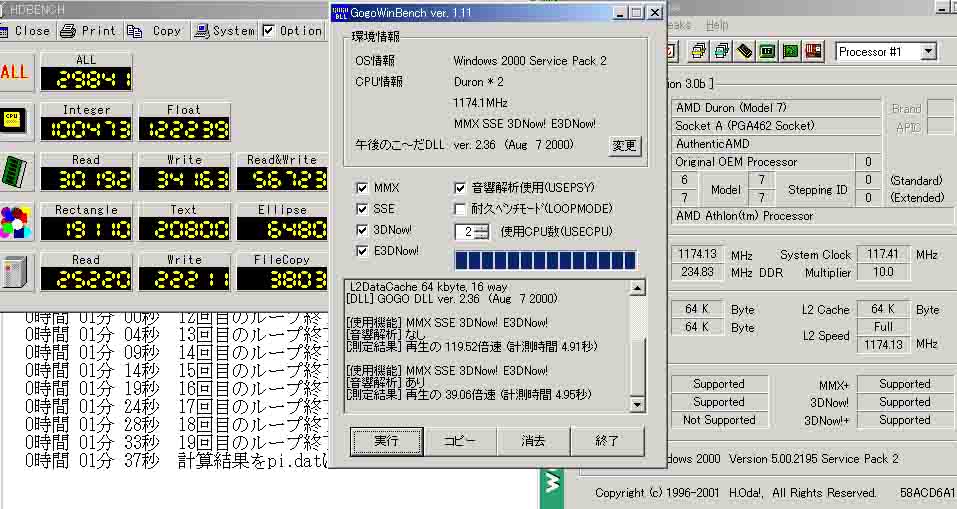Click the 'Original OEM Processor' field
The image size is (957, 509).
763,162
